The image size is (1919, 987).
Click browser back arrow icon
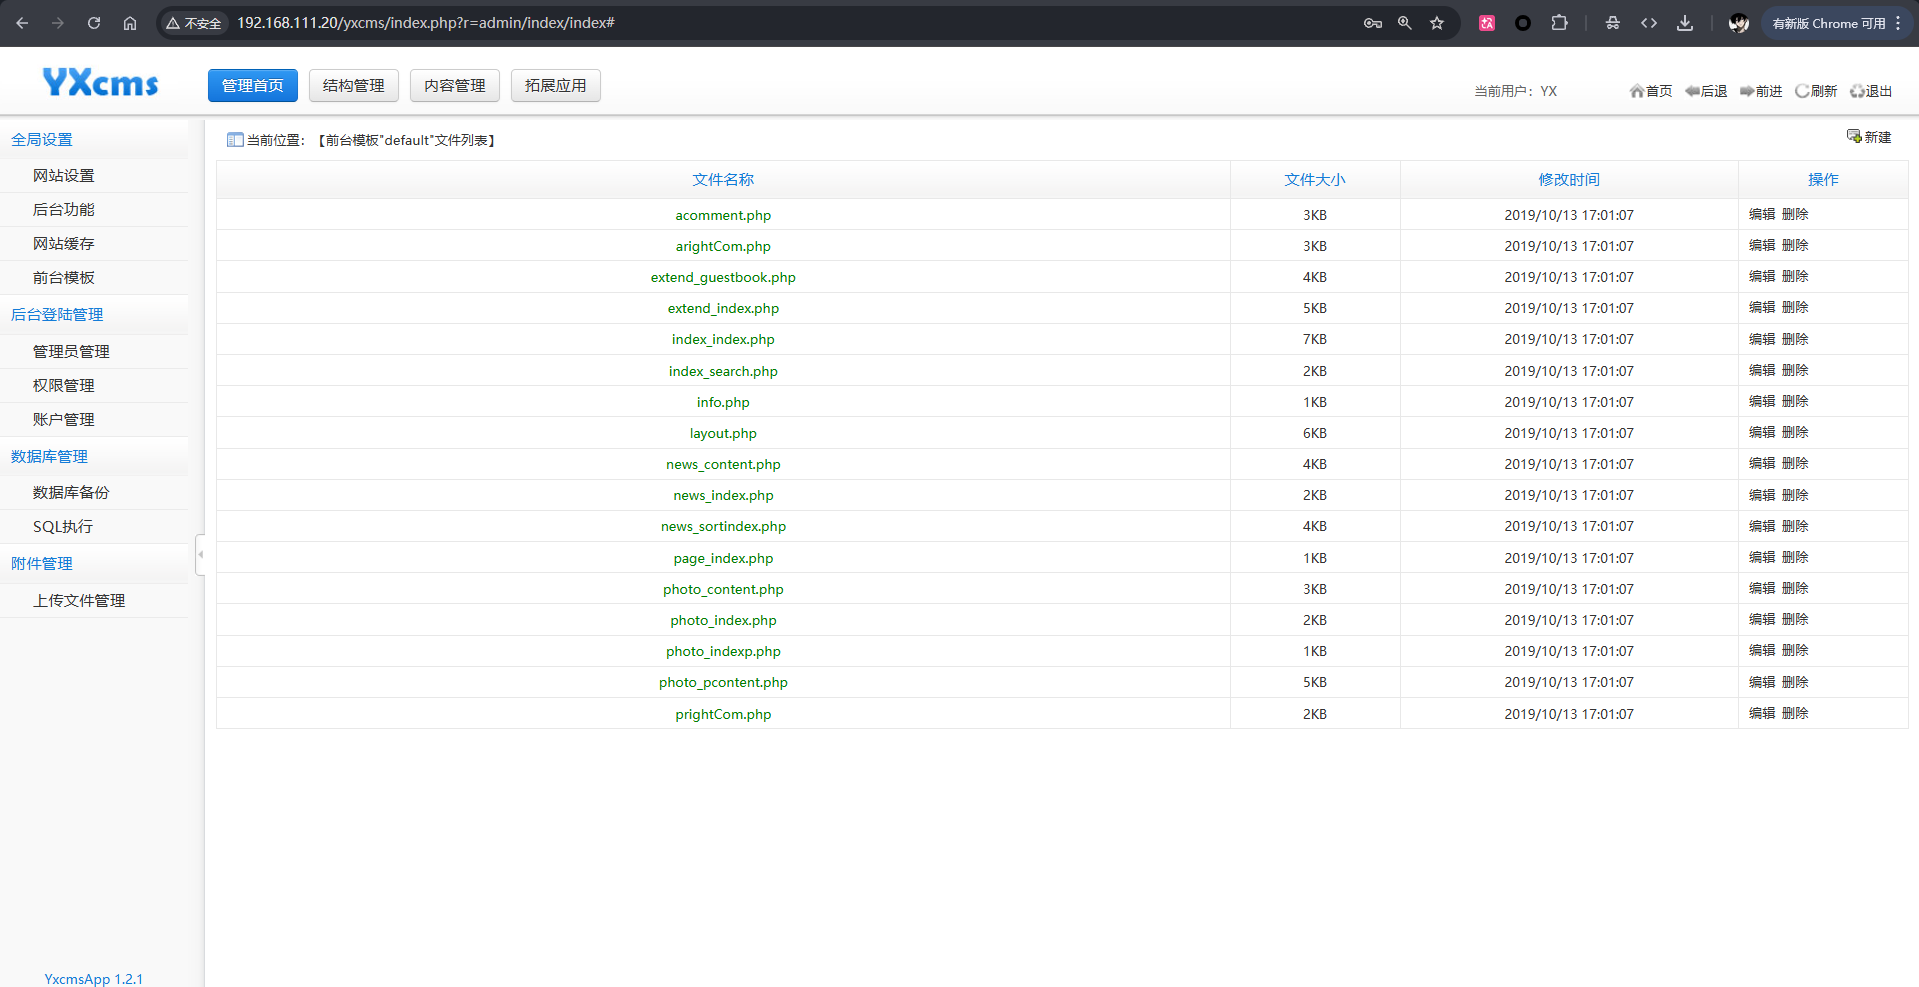pos(22,23)
